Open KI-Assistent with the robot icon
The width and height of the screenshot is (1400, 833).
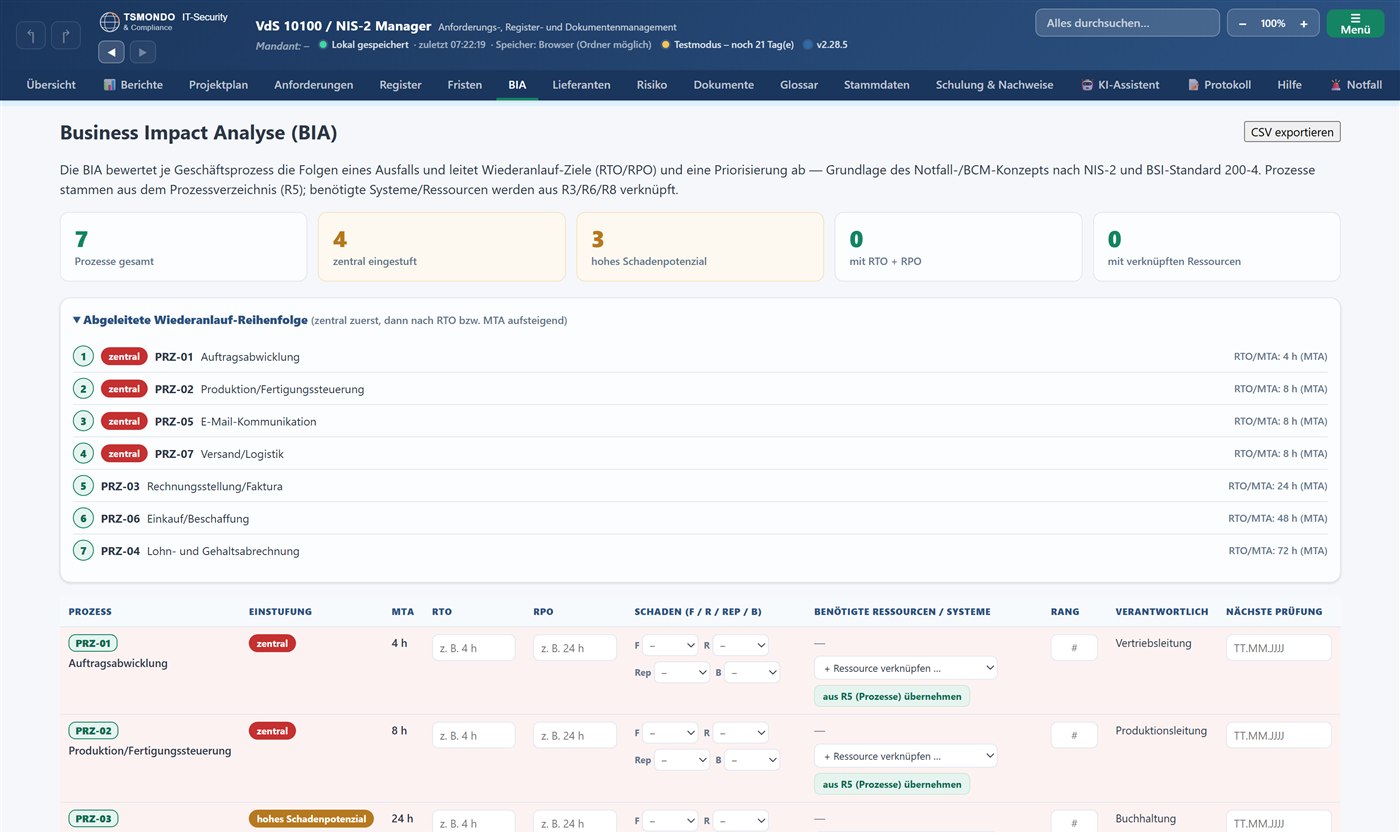click(x=1120, y=85)
